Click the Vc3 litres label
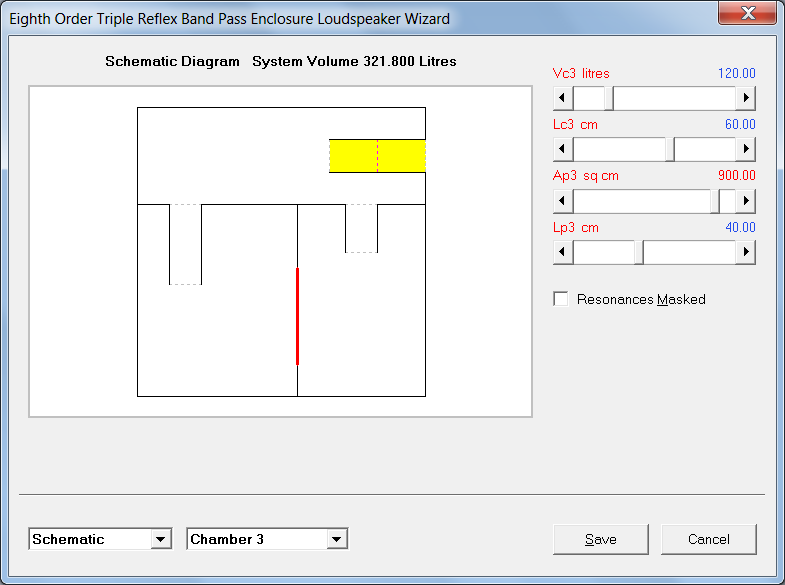785x585 pixels. coord(581,74)
